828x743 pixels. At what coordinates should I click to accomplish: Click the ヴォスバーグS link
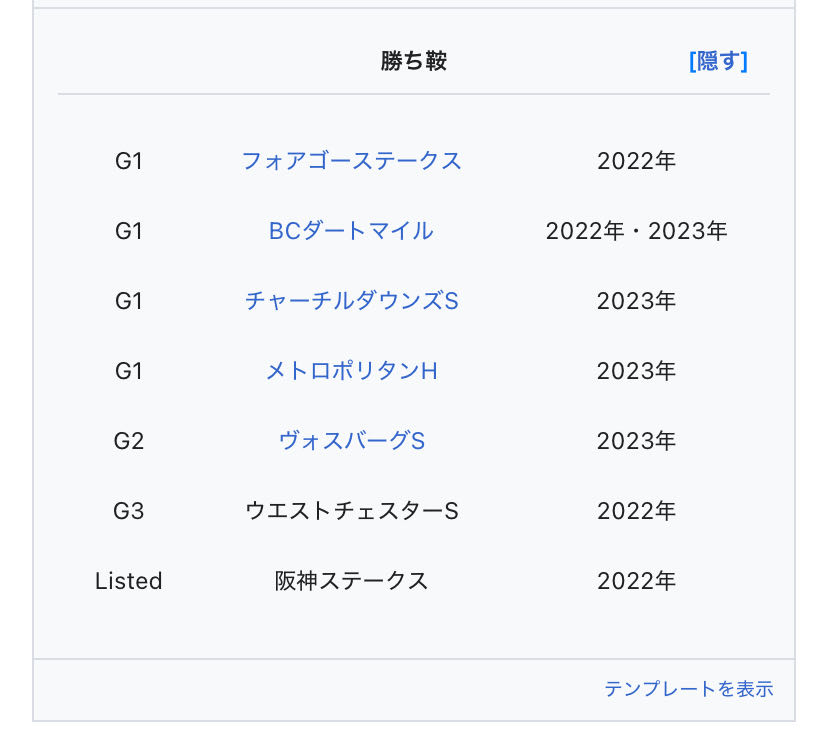[351, 441]
